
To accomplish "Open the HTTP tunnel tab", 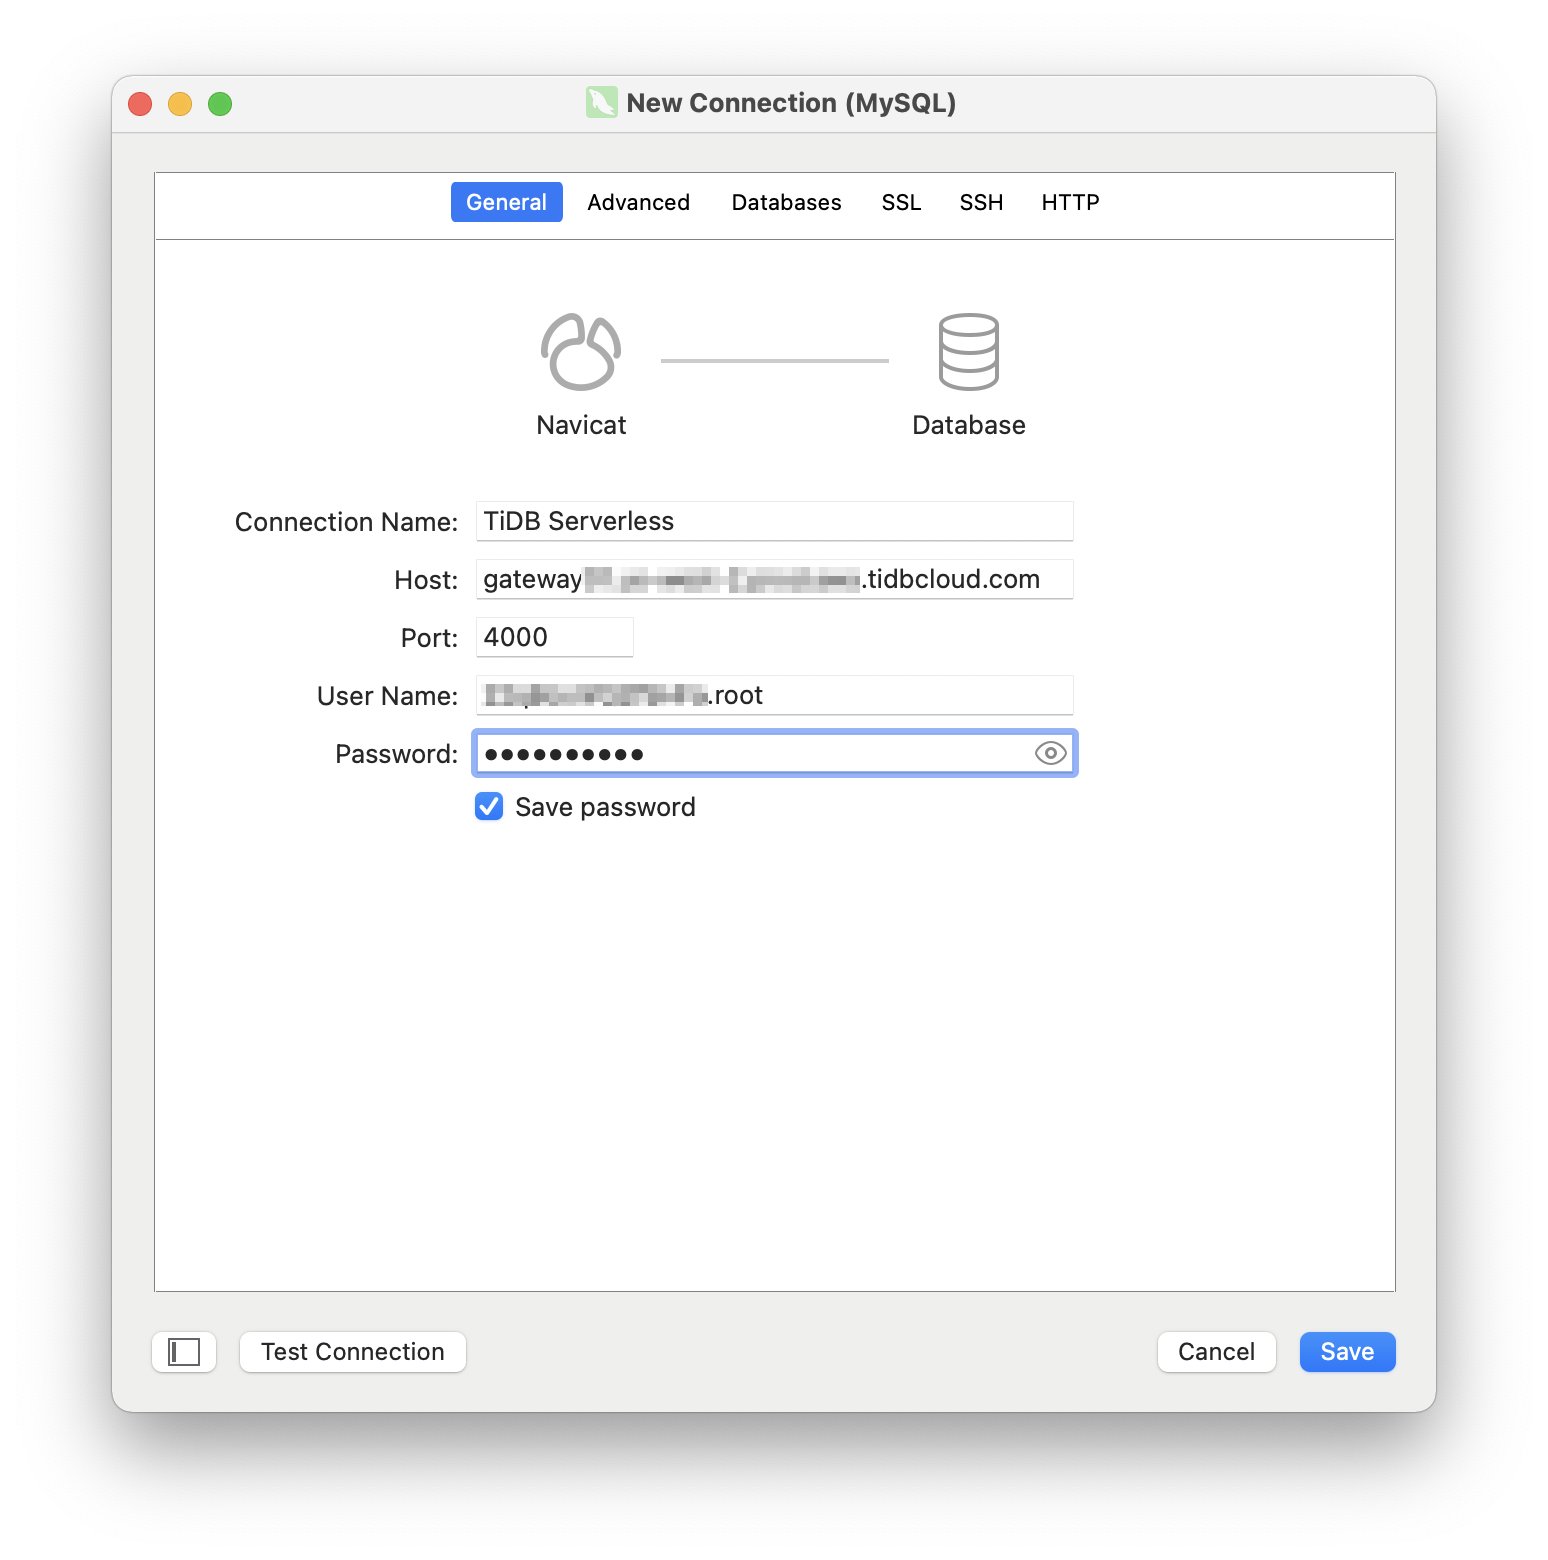I will [x=1069, y=202].
